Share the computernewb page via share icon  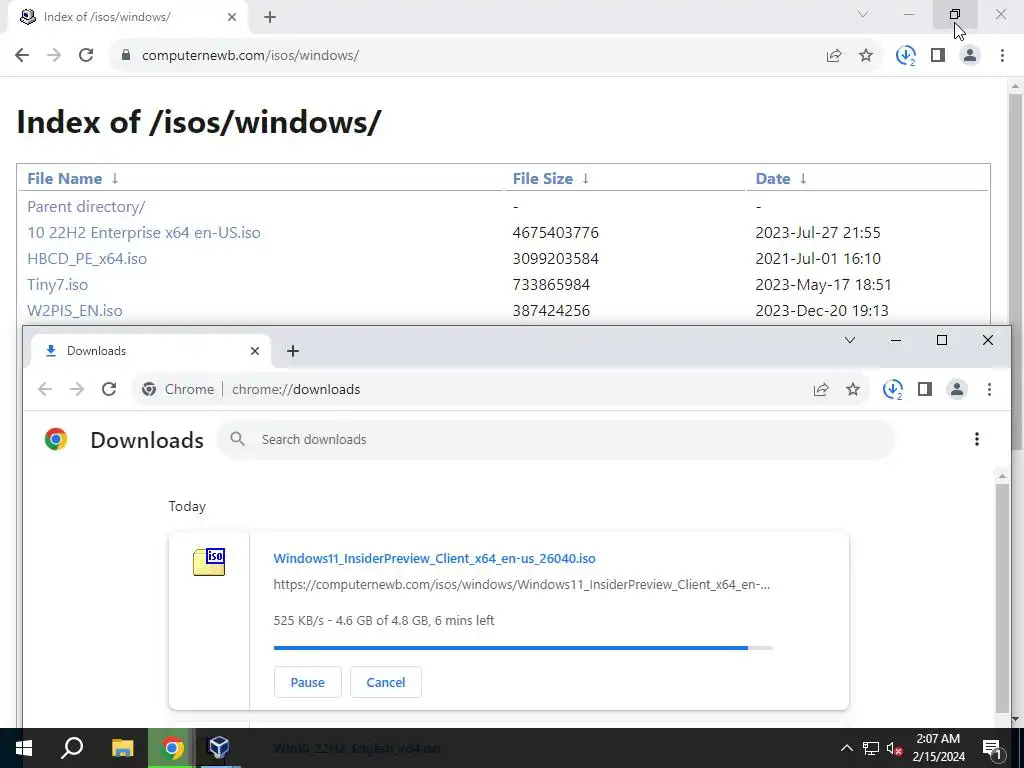[x=834, y=56]
